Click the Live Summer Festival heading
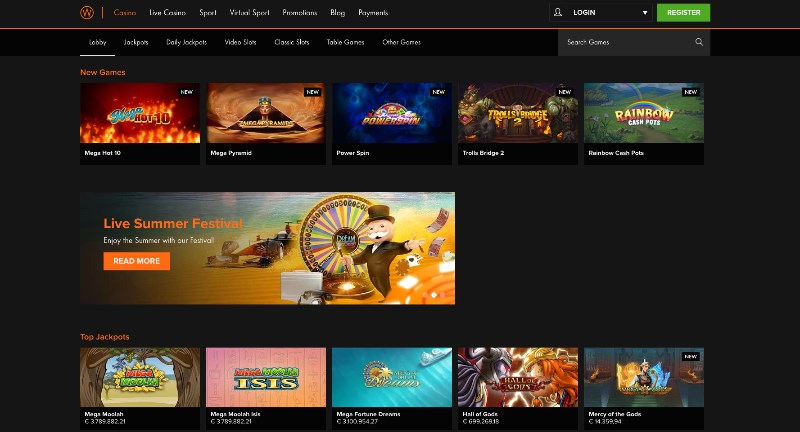Screen dimensions: 800x432 coord(173,223)
